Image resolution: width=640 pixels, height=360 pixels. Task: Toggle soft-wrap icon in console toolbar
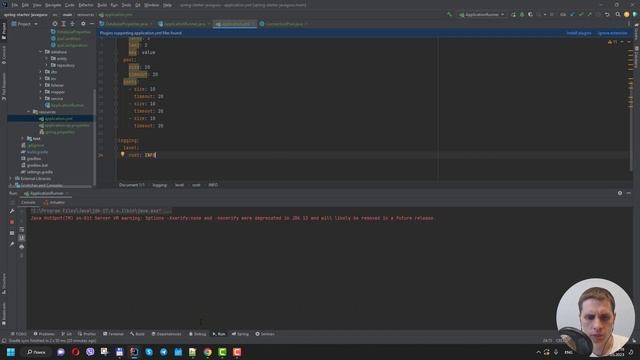[x=22, y=230]
